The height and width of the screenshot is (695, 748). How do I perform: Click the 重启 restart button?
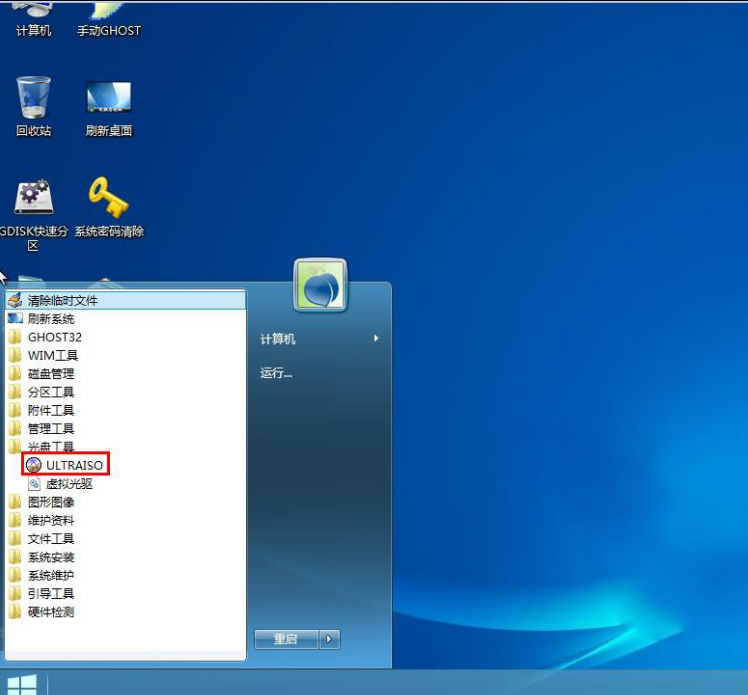coord(286,639)
